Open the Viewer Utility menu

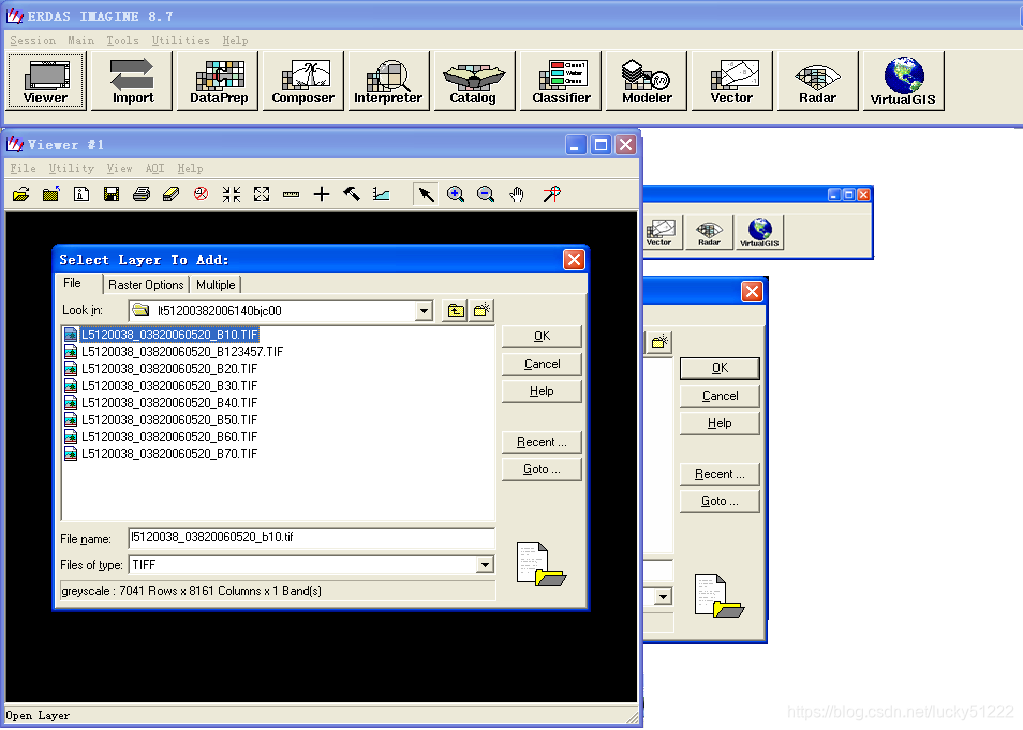coord(71,168)
